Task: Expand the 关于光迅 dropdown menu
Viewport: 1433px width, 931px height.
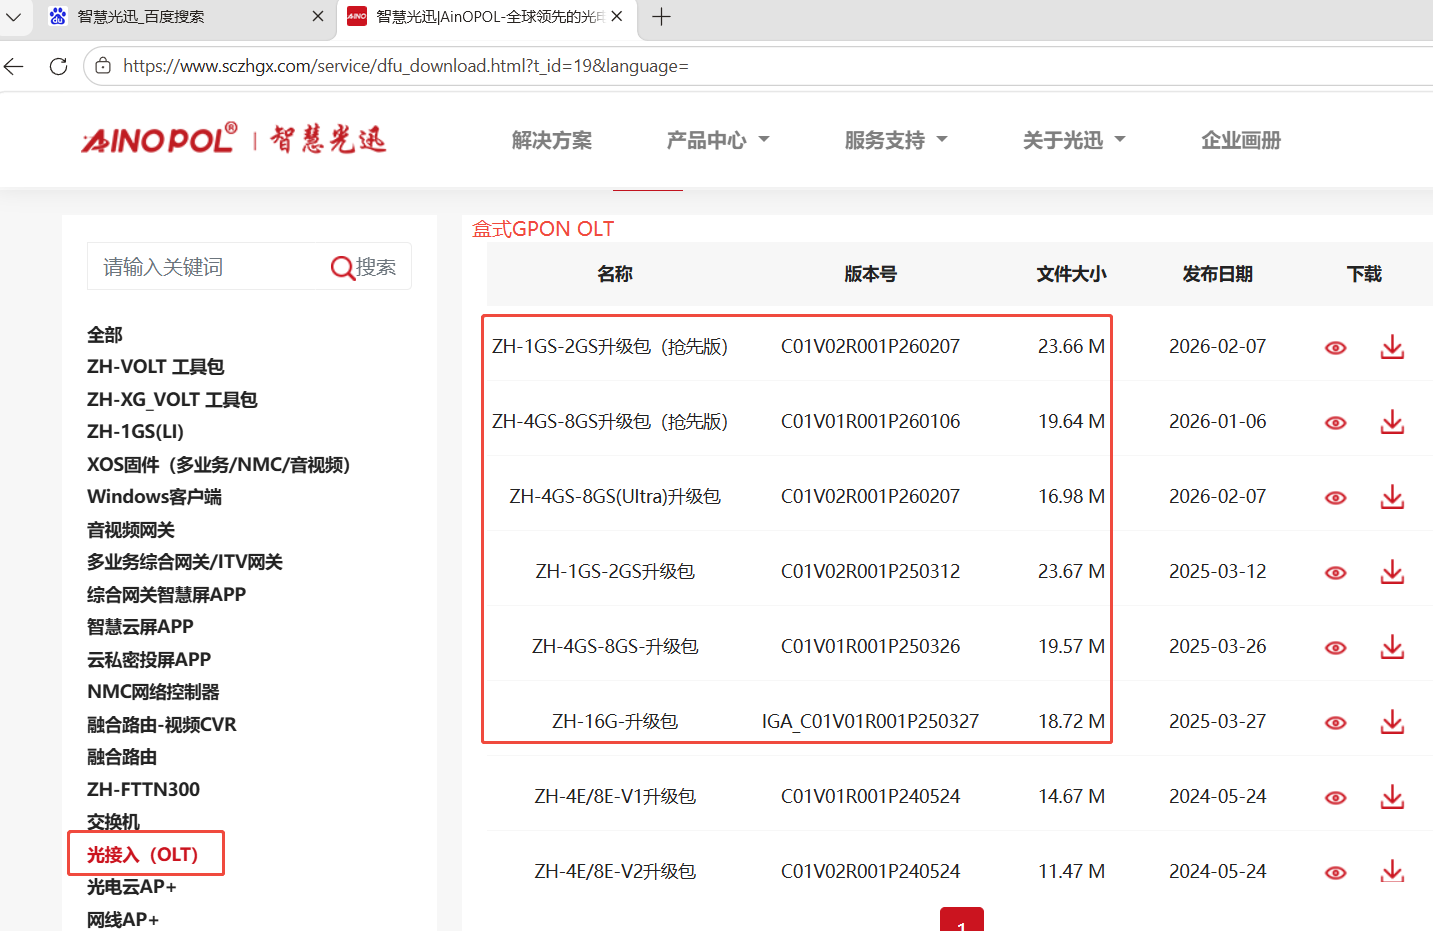Action: coord(1074,140)
